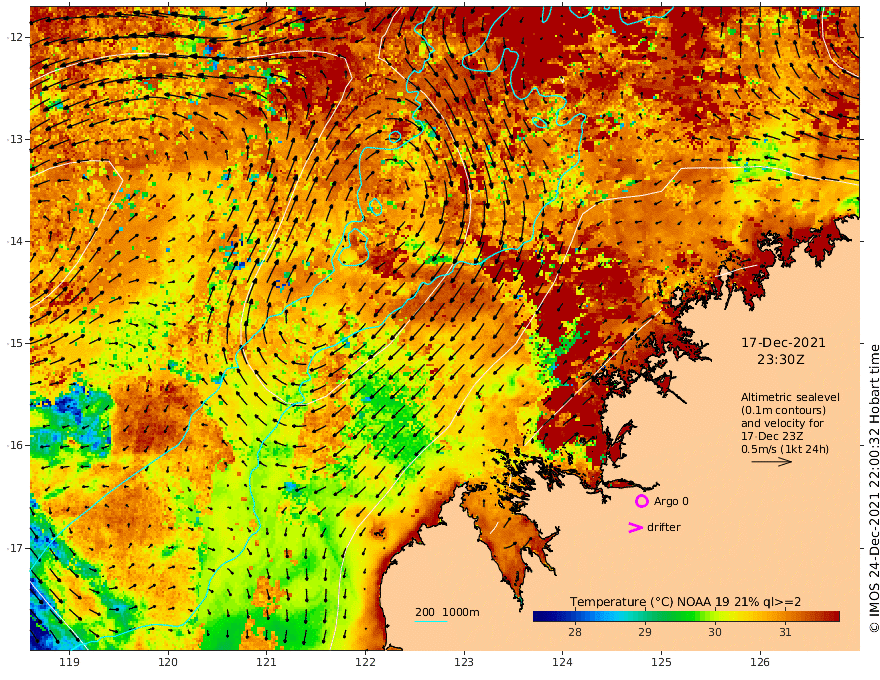The width and height of the screenshot is (880, 680).
Task: Click the latitude label '-16'
Action: pos(15,445)
